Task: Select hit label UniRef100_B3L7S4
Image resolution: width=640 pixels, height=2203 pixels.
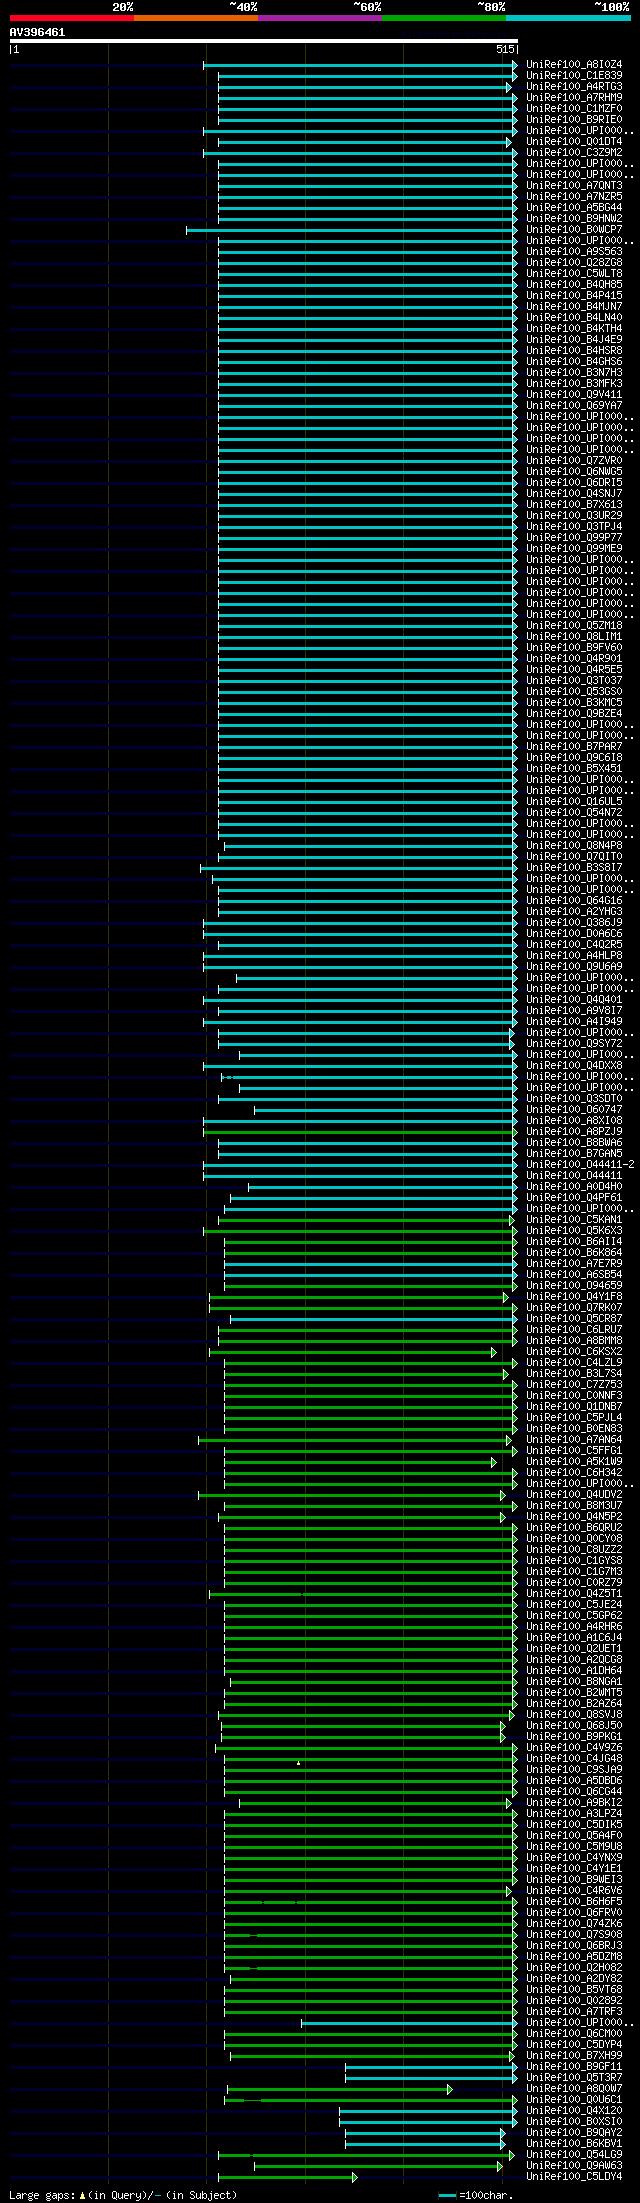Action: click(574, 1374)
